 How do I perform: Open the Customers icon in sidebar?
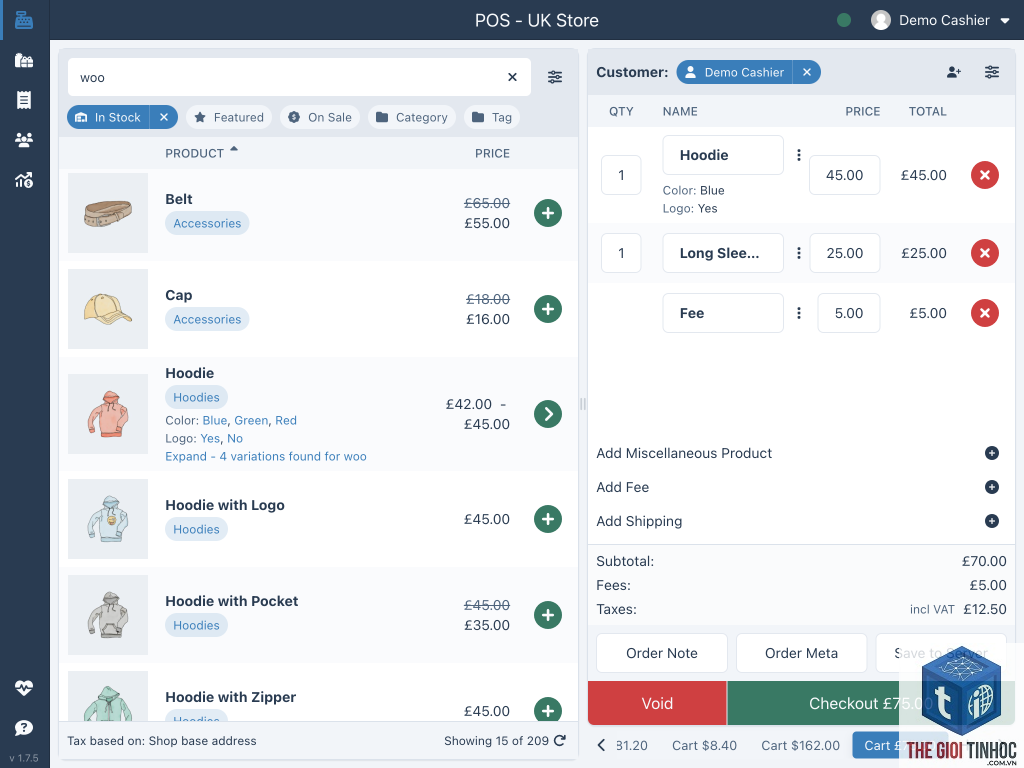tap(24, 140)
